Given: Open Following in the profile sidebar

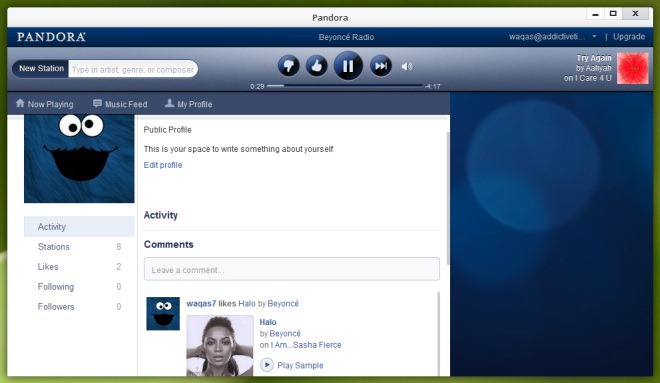Looking at the screenshot, I should click(79, 287).
